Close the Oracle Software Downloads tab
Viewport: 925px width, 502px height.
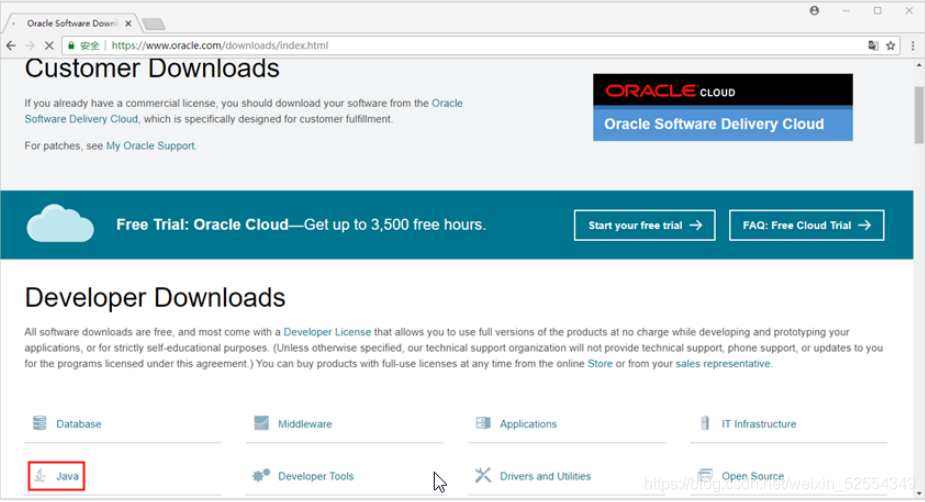(x=128, y=24)
